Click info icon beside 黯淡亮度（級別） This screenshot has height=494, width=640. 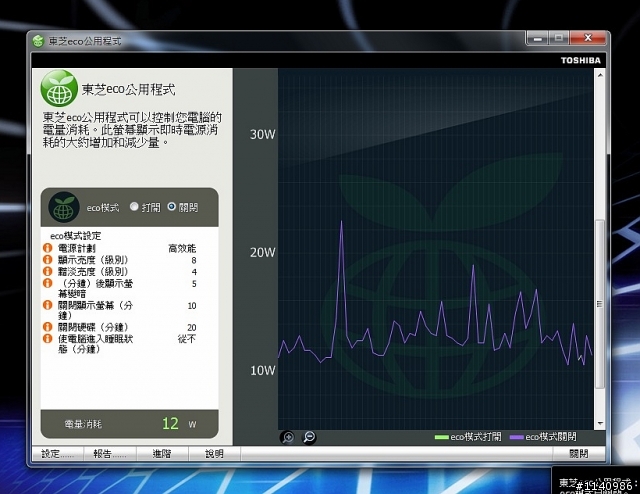48,271
